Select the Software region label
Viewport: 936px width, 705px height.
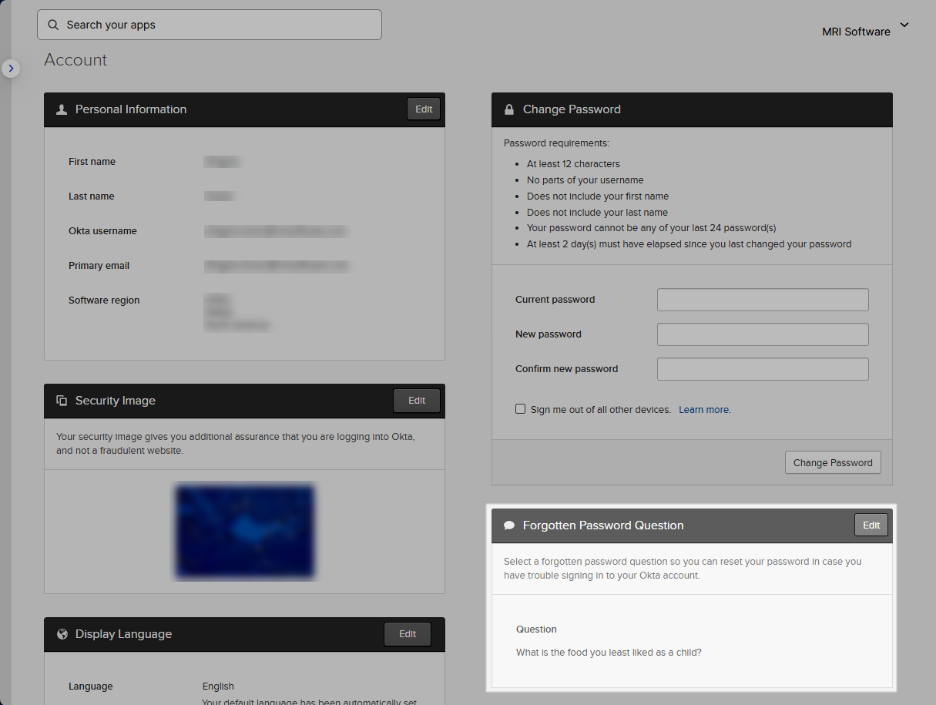tap(104, 300)
